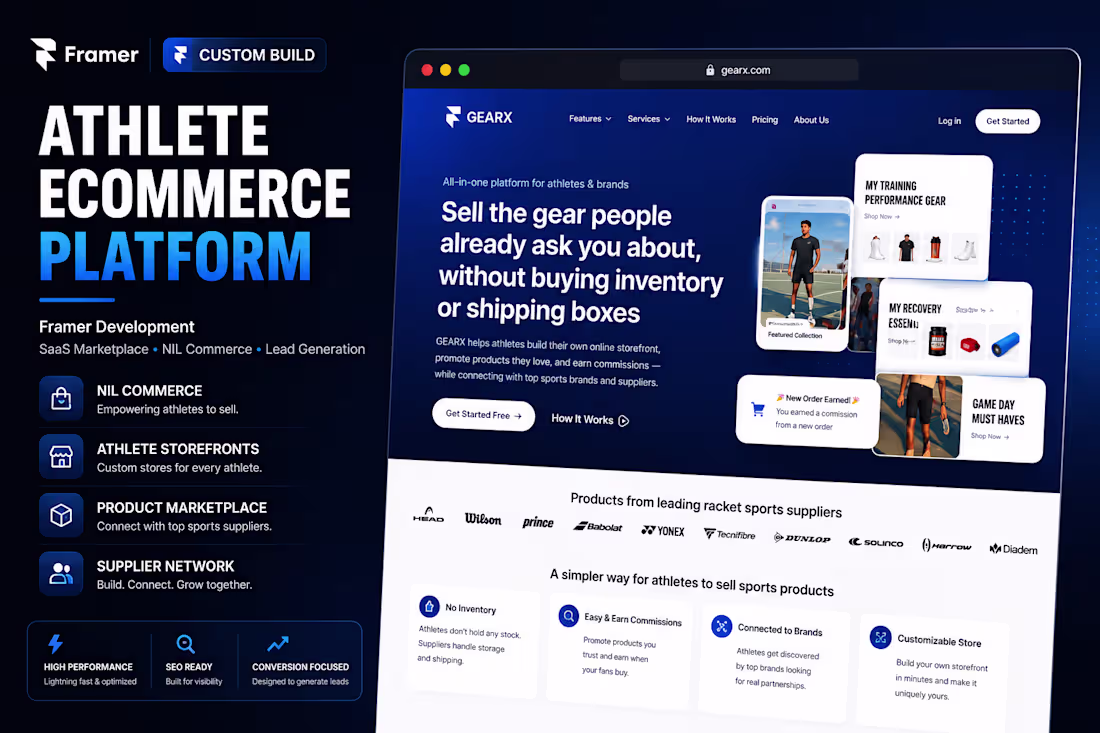Image resolution: width=1100 pixels, height=733 pixels.
Task: Click the Framer logo icon
Action: (43, 54)
